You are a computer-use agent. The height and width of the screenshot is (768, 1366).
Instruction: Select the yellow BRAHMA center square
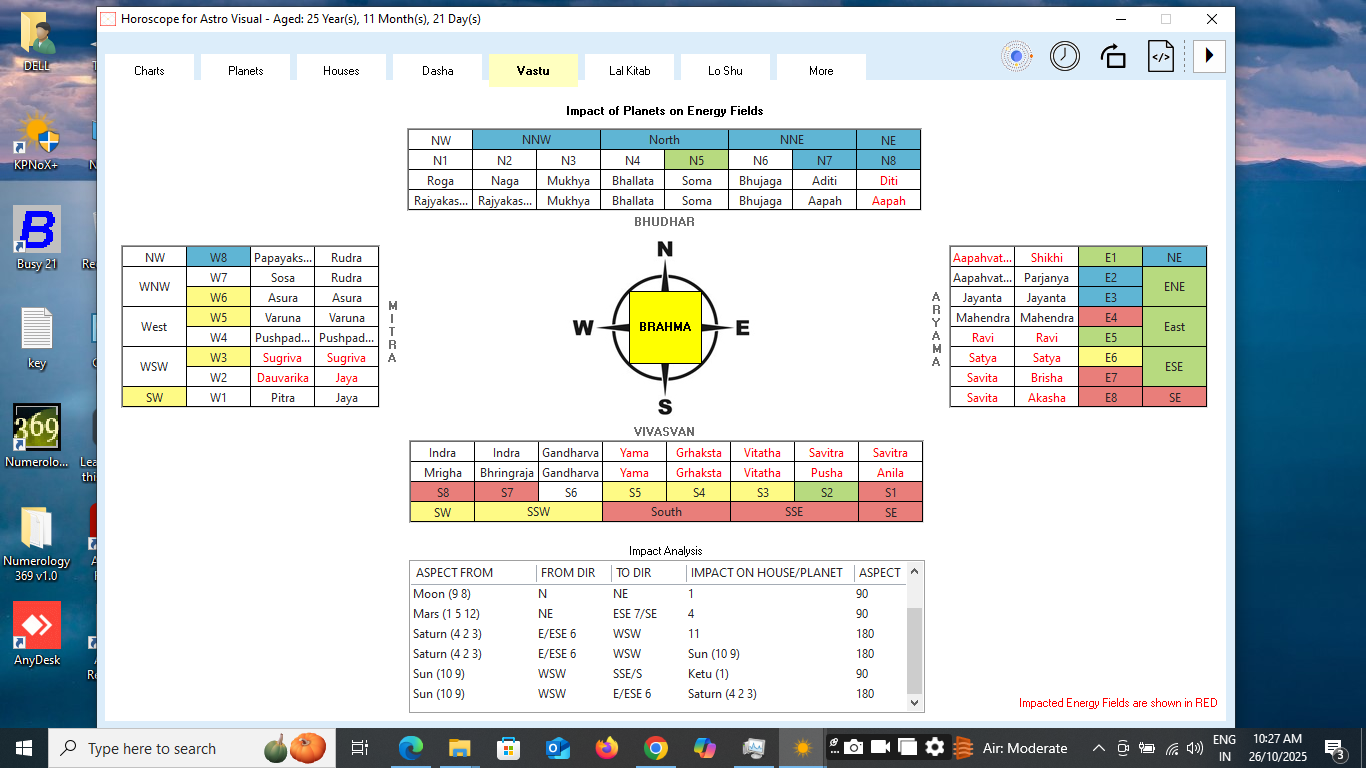[665, 327]
